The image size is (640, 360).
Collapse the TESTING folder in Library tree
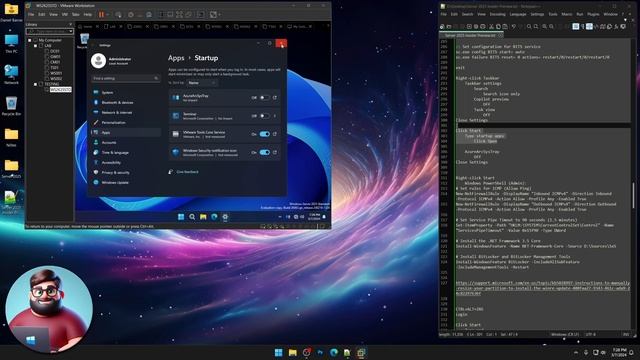(36, 84)
